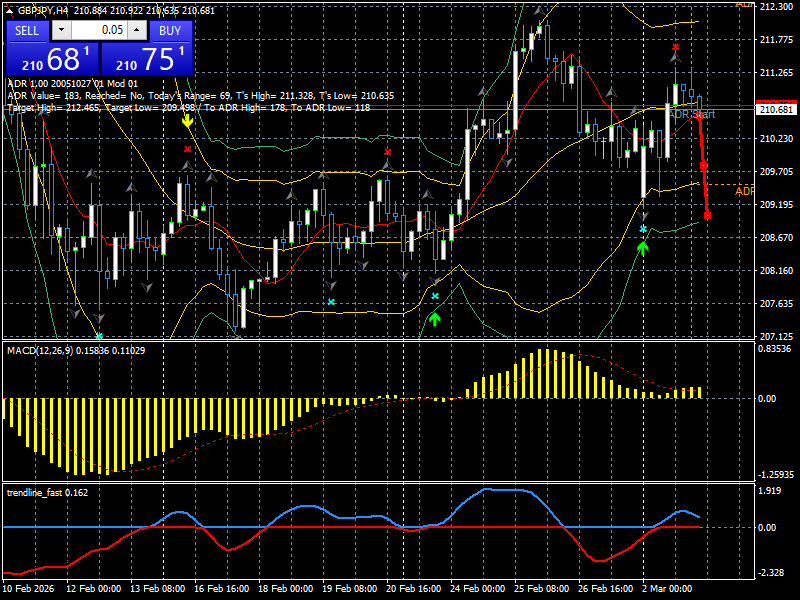Click the 1.919 trendline scale value
Screen dimensions: 800x600
[x=770, y=491]
